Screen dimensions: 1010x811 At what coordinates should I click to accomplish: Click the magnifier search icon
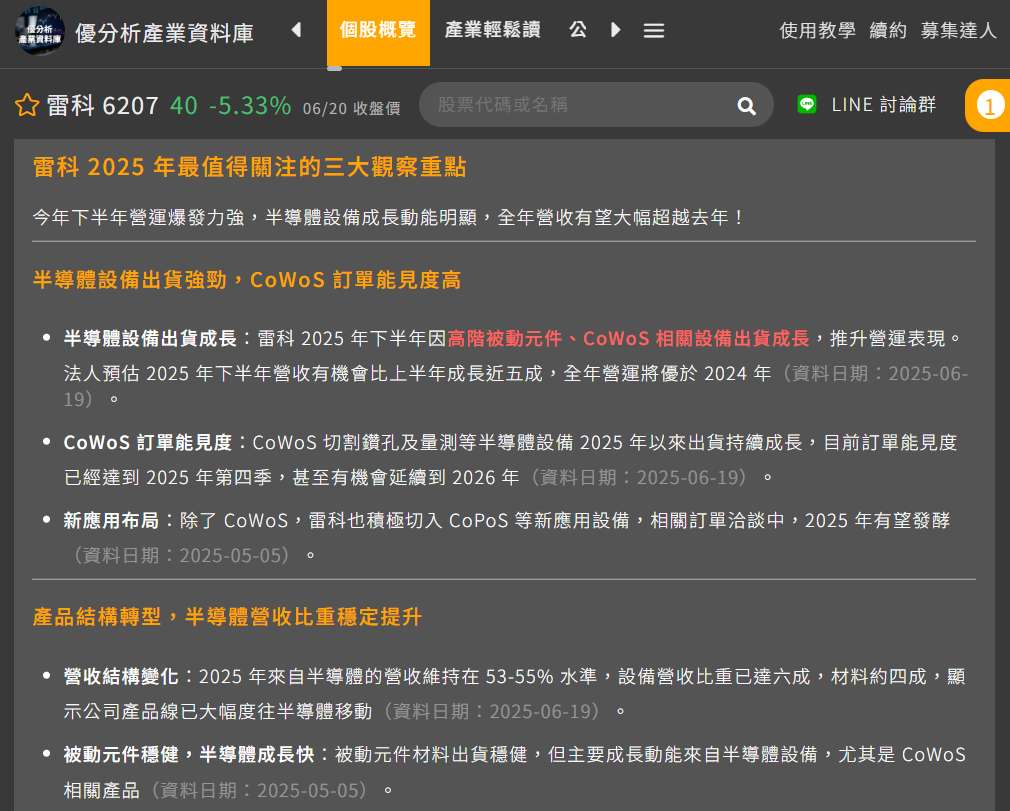[x=746, y=106]
